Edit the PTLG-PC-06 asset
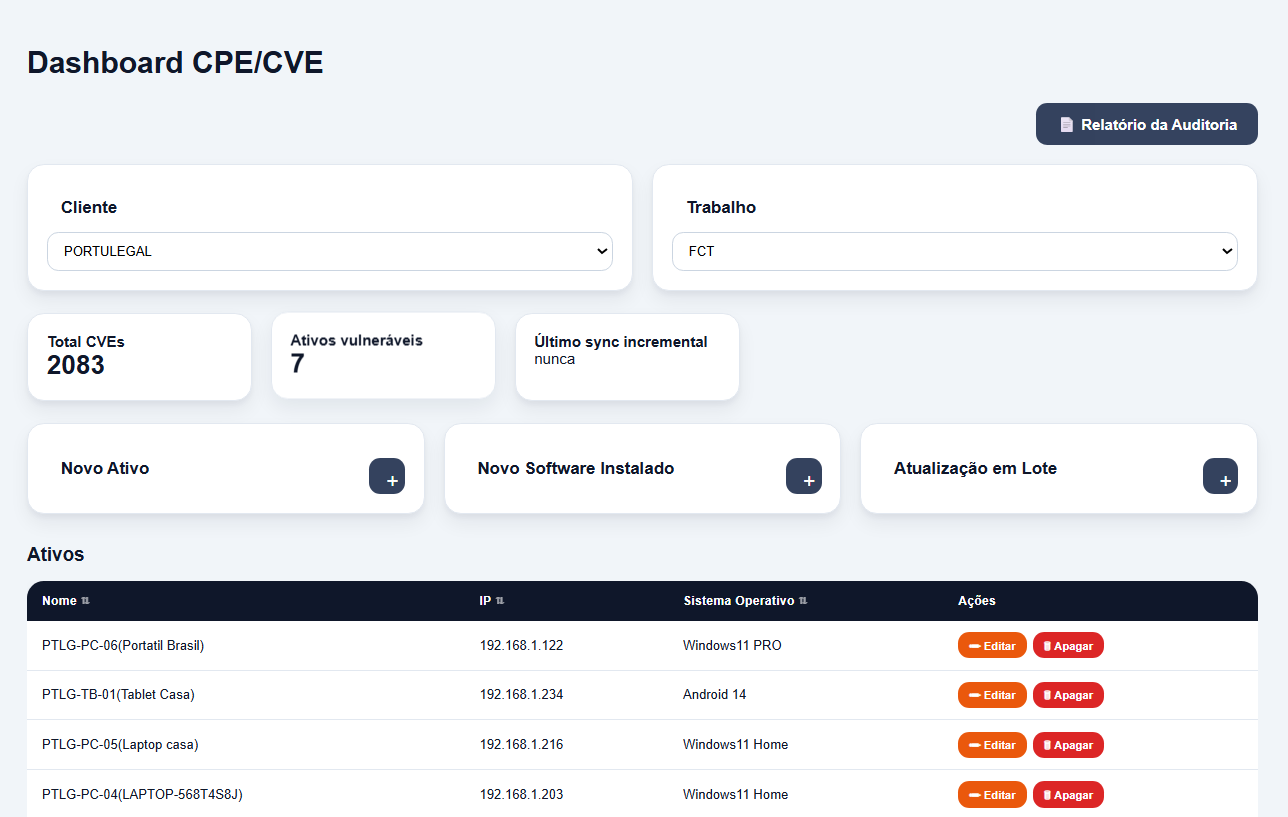The image size is (1288, 817). tap(992, 646)
